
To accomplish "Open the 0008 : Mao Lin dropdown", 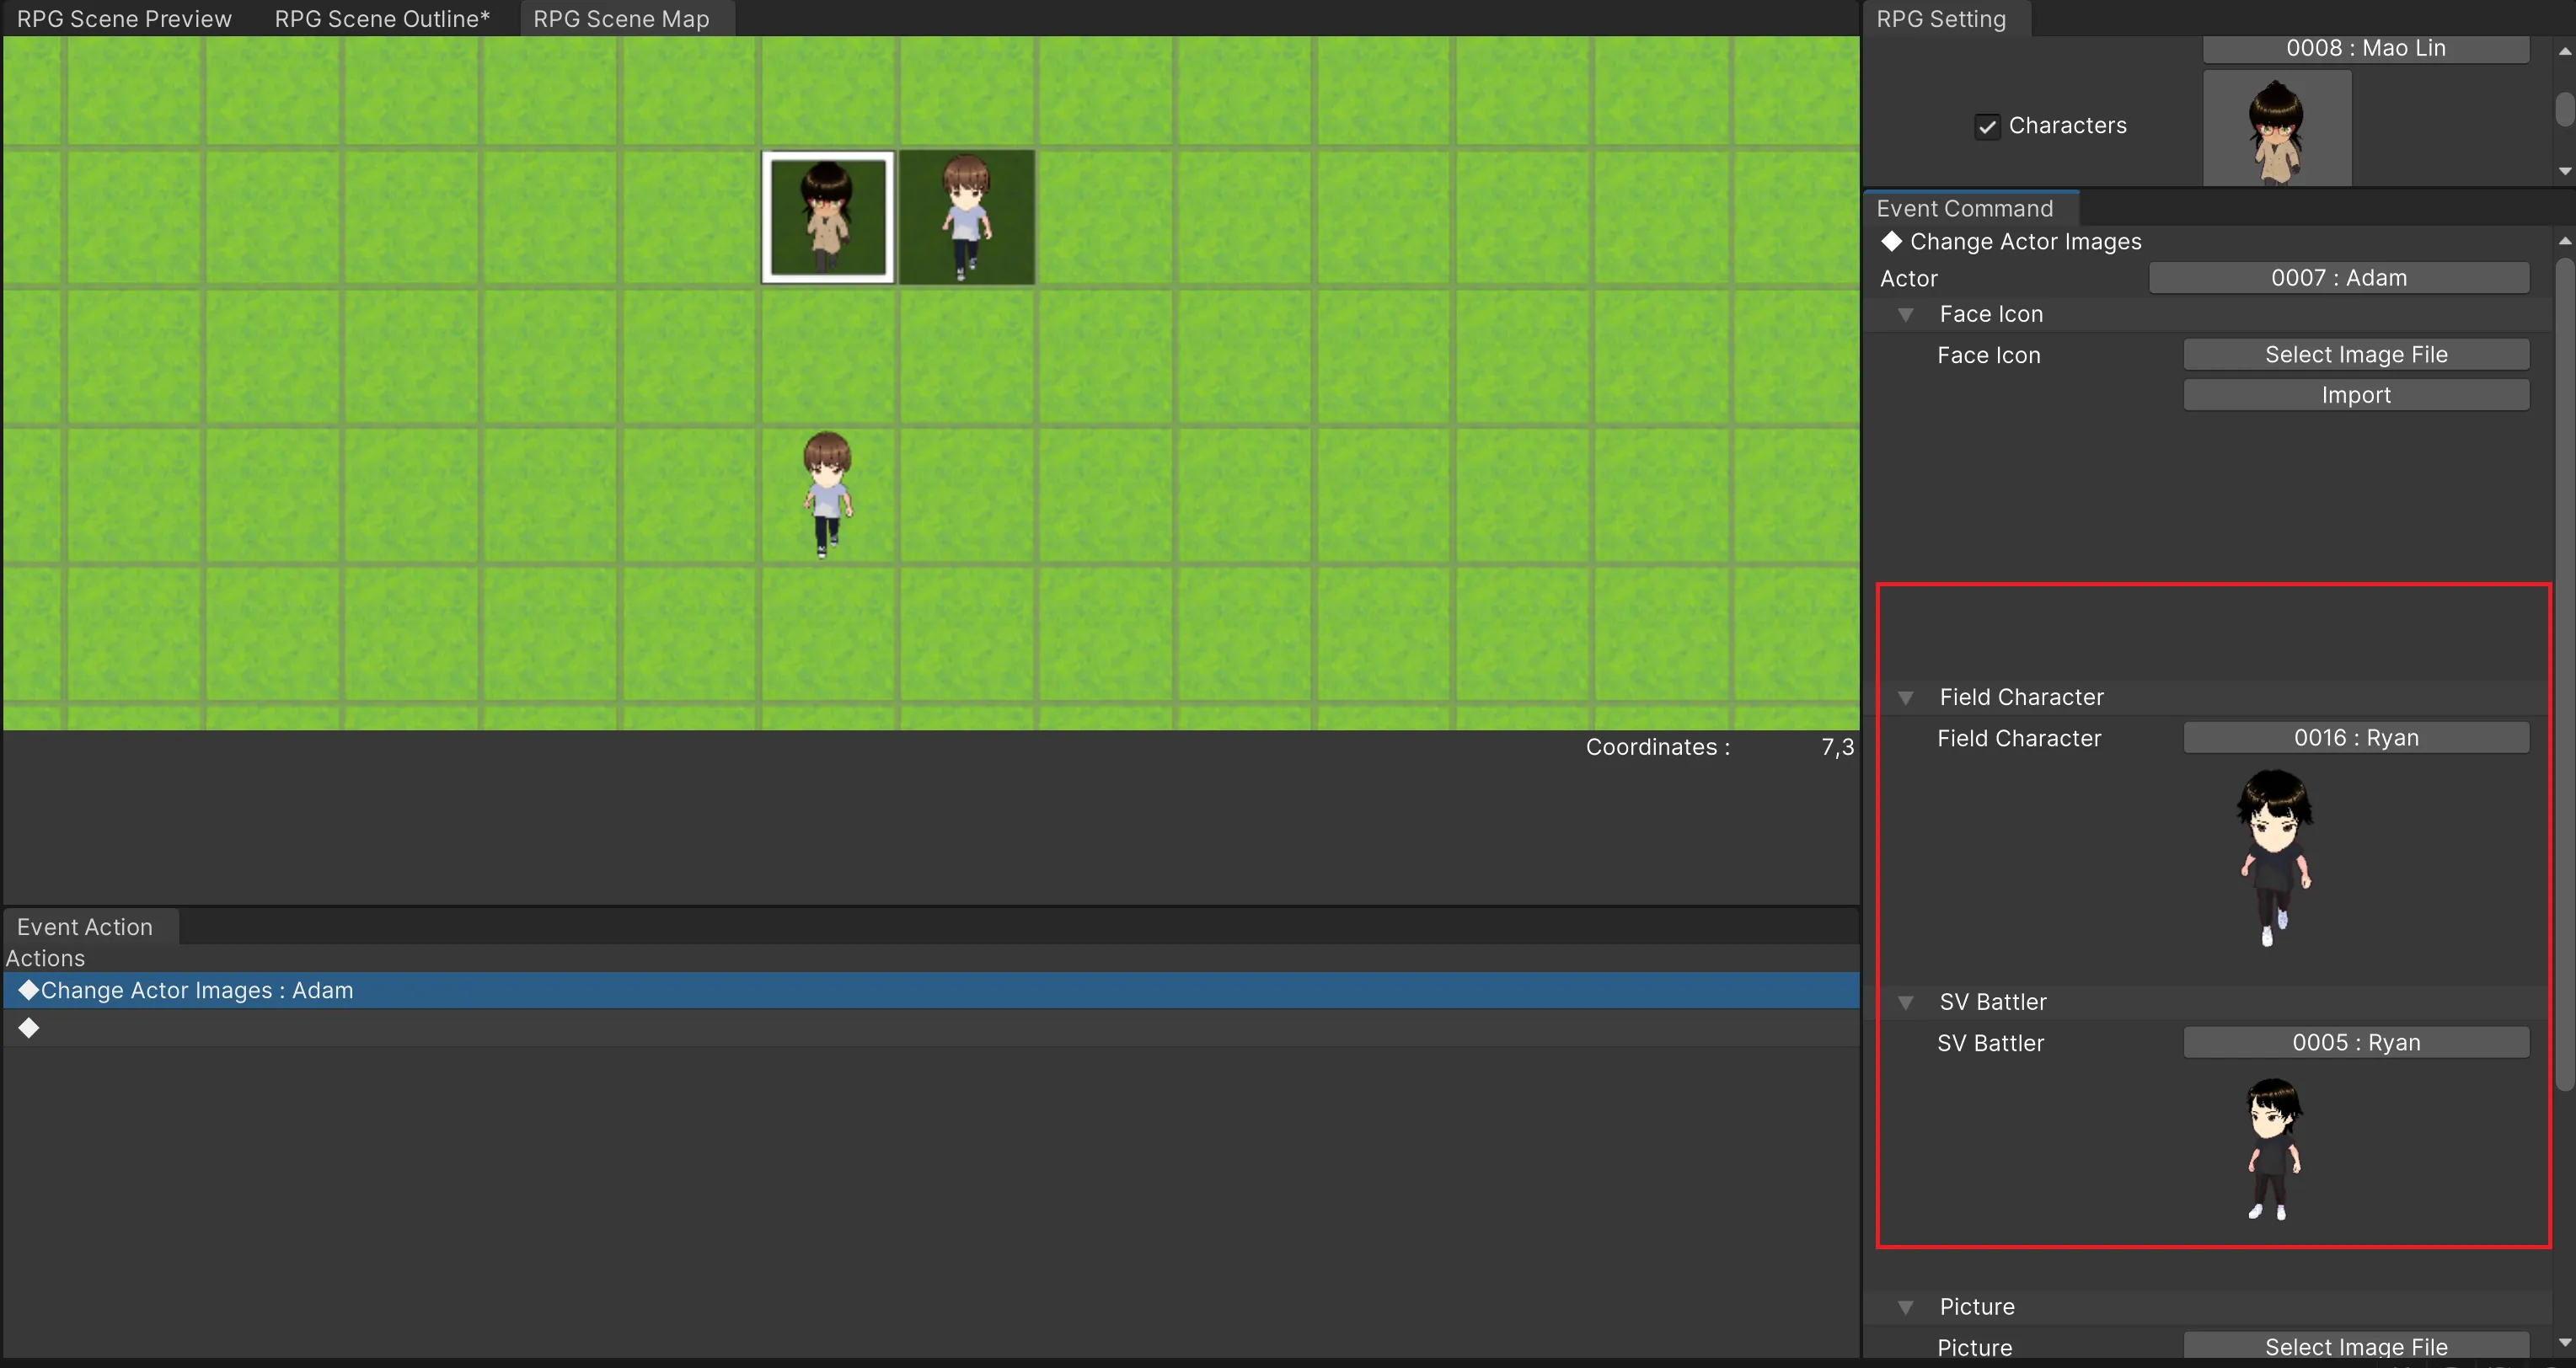I will pos(2366,48).
